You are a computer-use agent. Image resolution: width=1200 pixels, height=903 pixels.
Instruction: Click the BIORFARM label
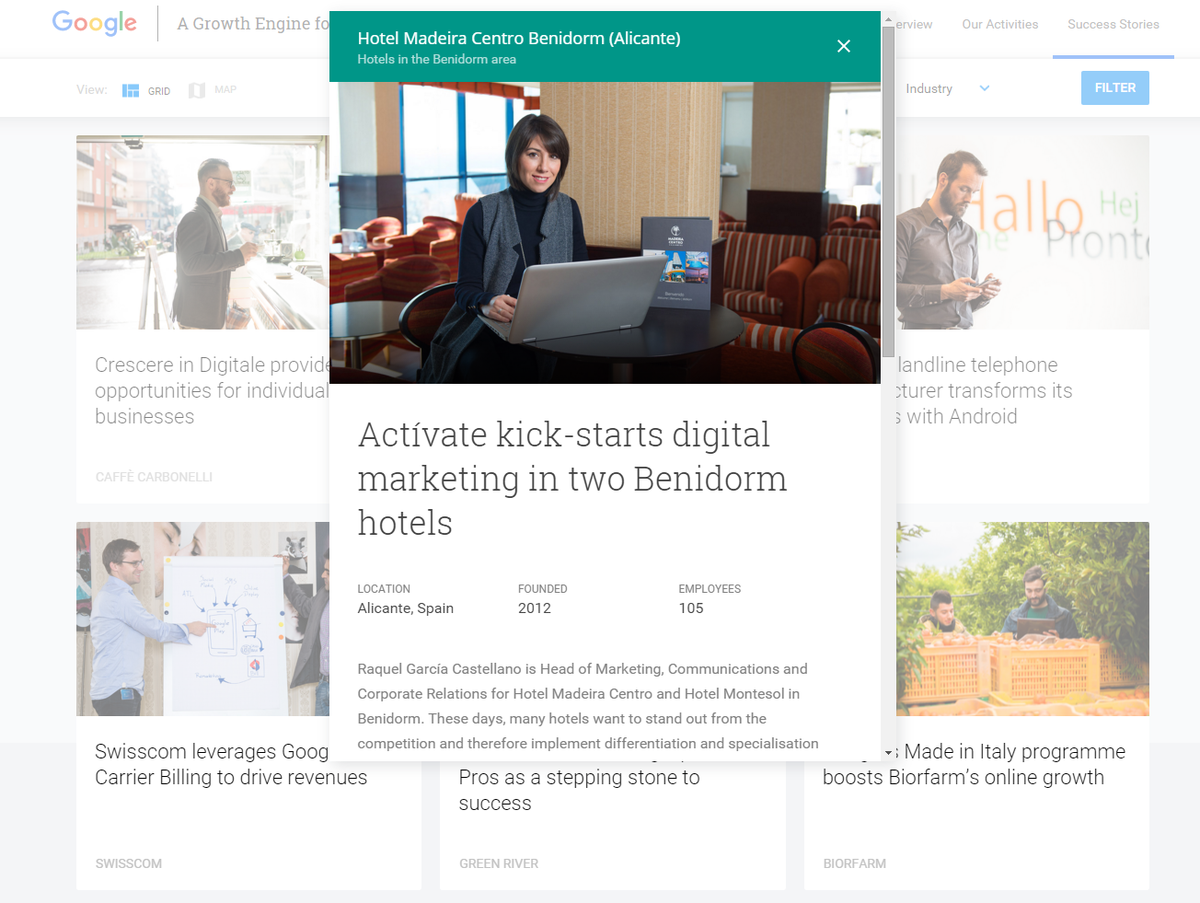(x=855, y=863)
